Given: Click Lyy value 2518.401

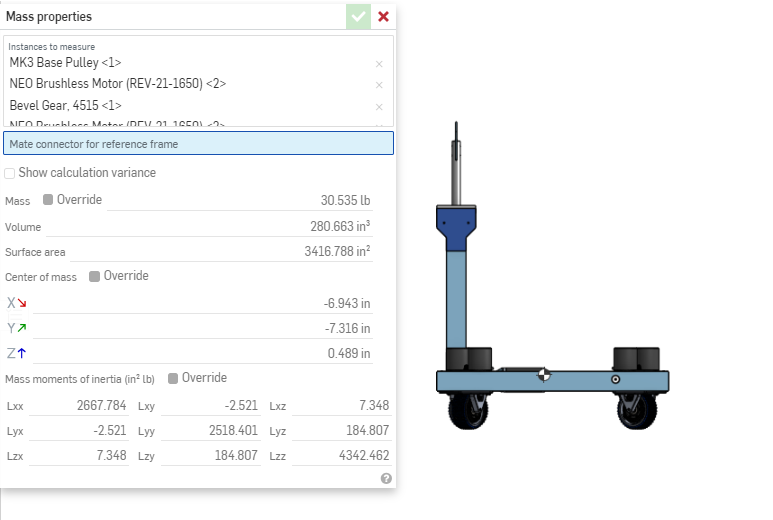Looking at the screenshot, I should (233, 431).
